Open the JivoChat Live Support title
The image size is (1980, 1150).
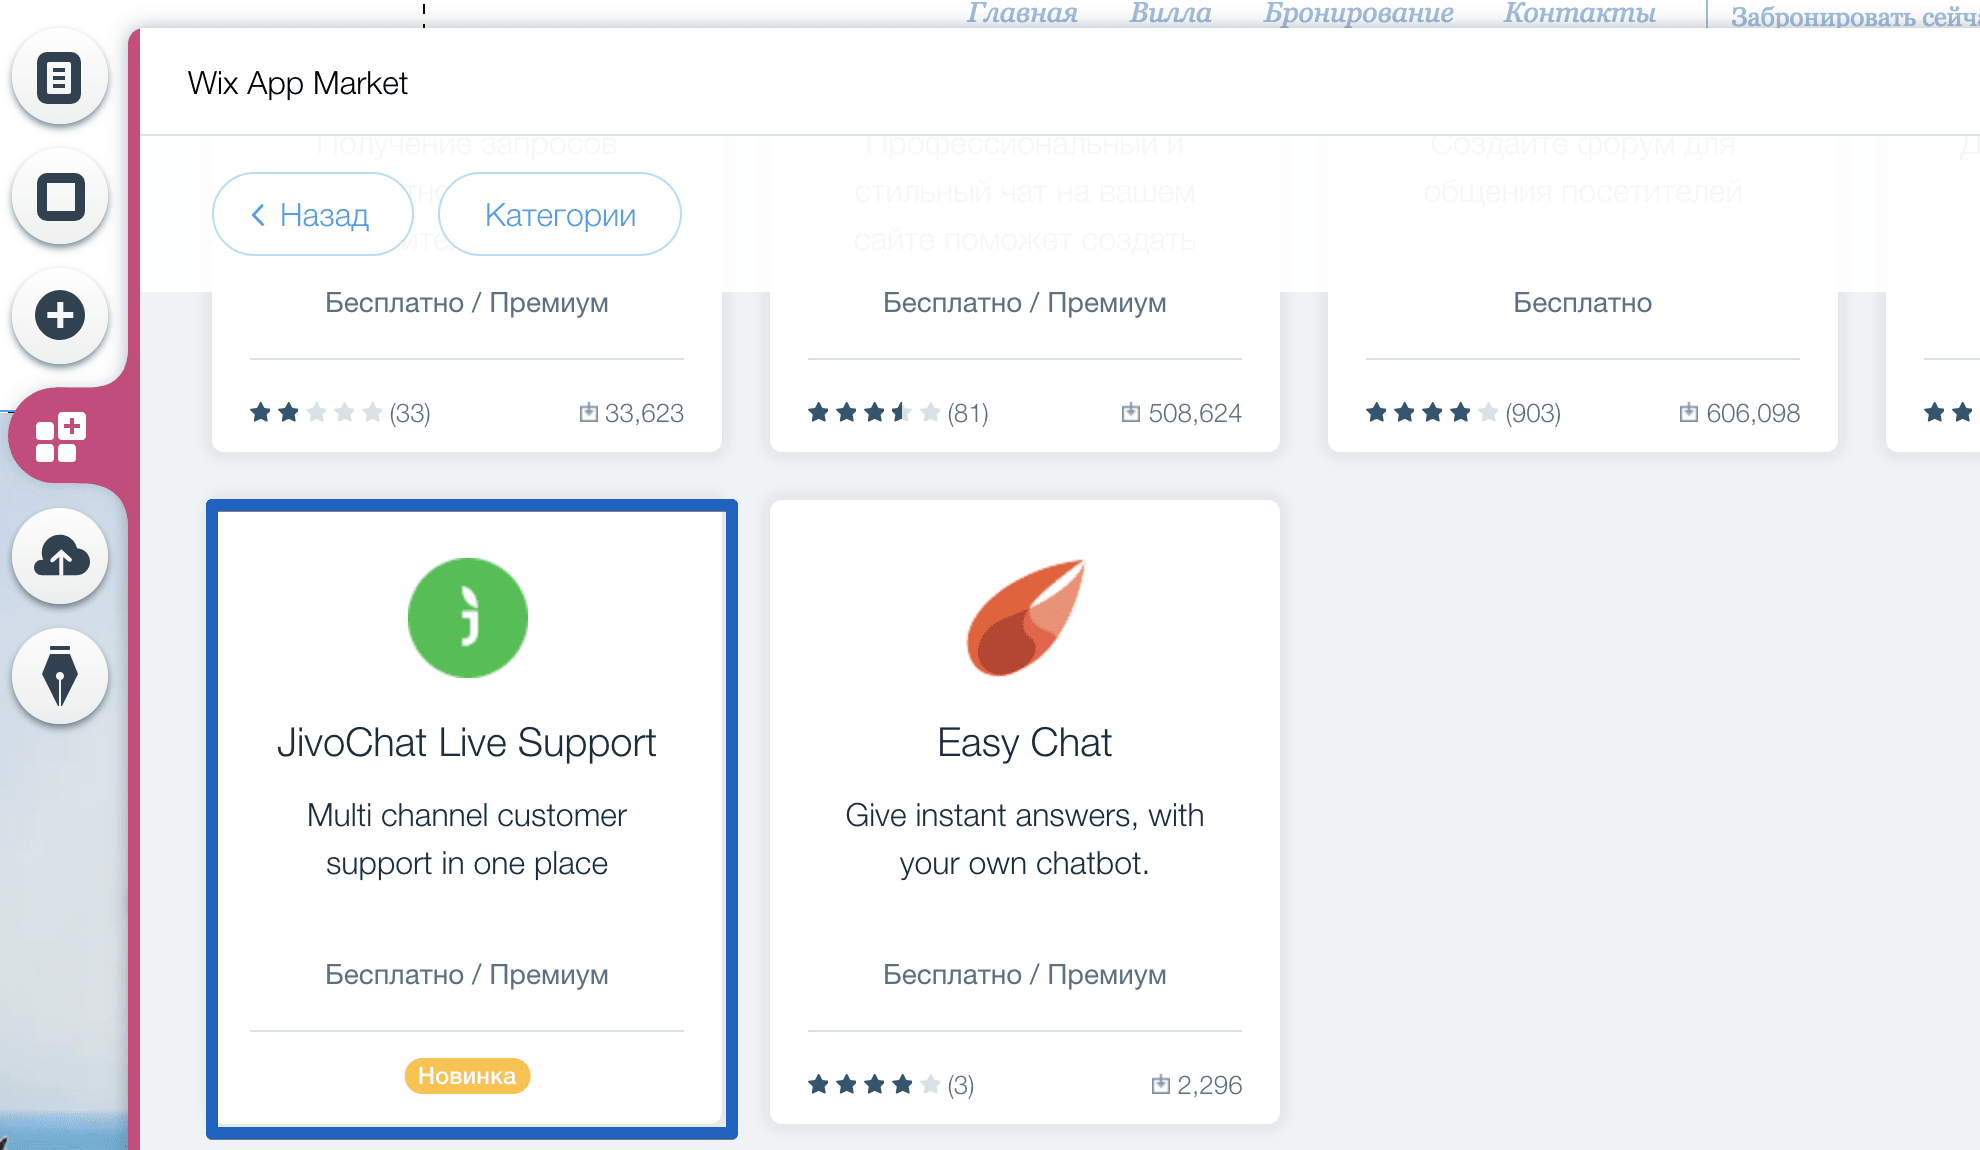(467, 743)
